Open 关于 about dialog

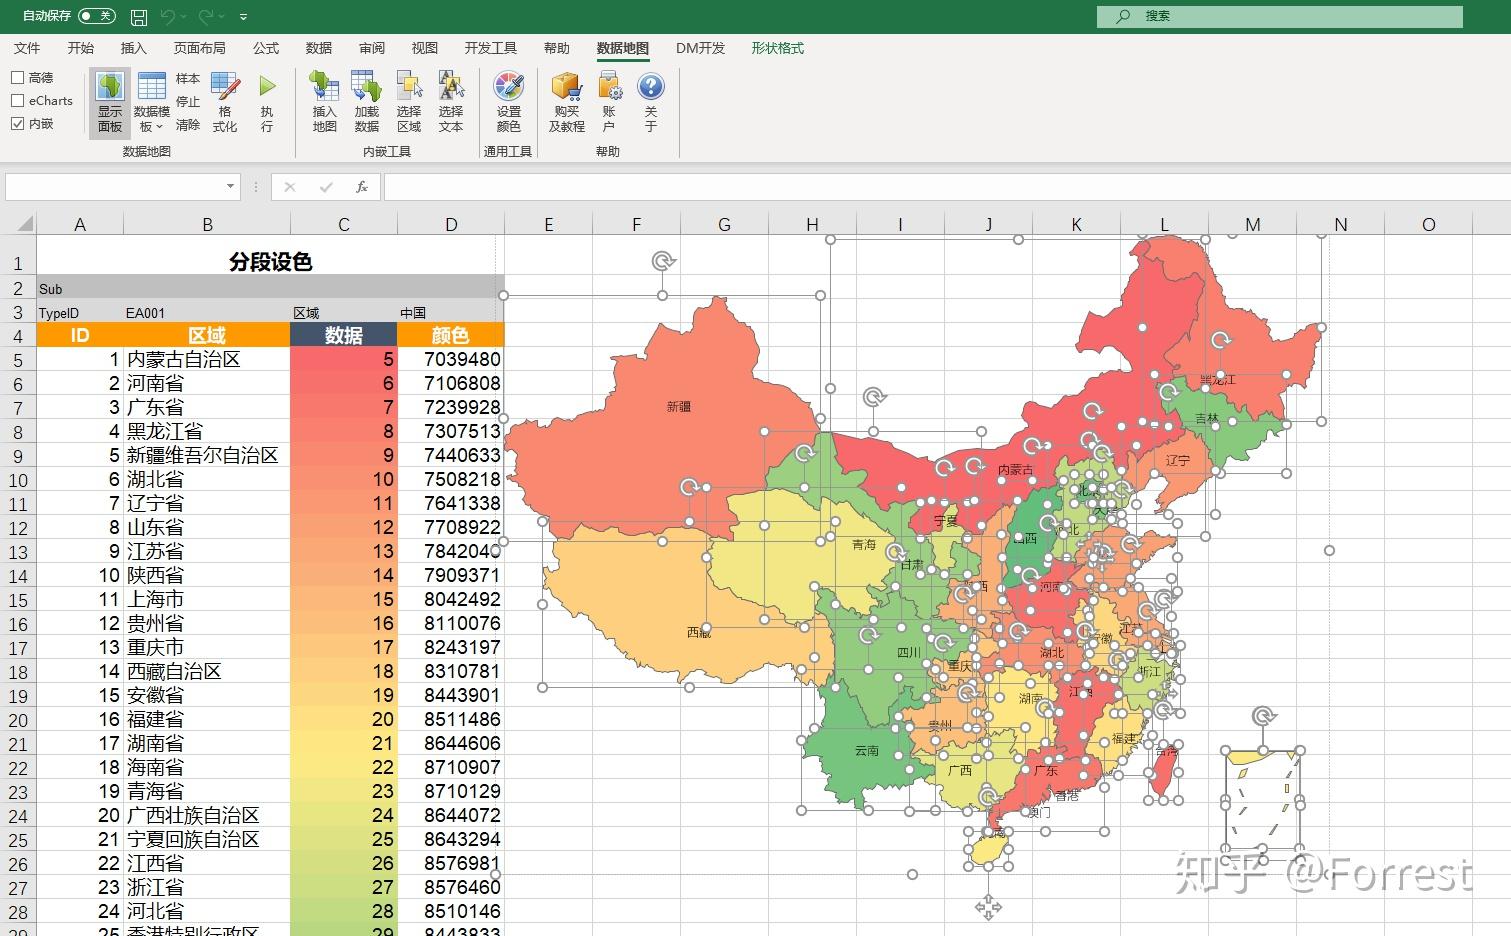tap(651, 100)
